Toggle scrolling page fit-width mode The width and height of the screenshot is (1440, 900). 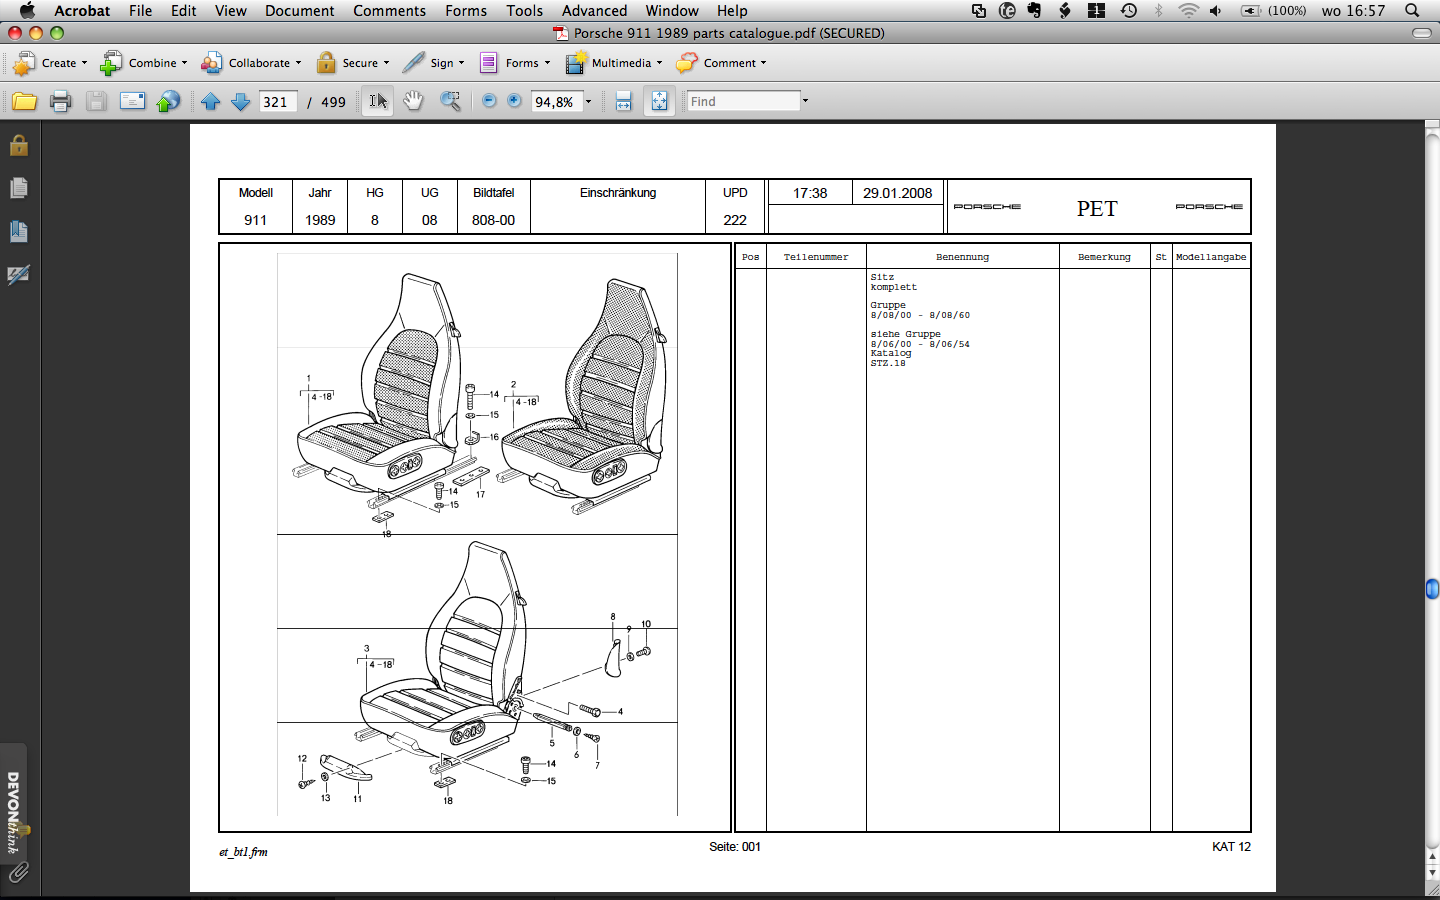point(623,101)
